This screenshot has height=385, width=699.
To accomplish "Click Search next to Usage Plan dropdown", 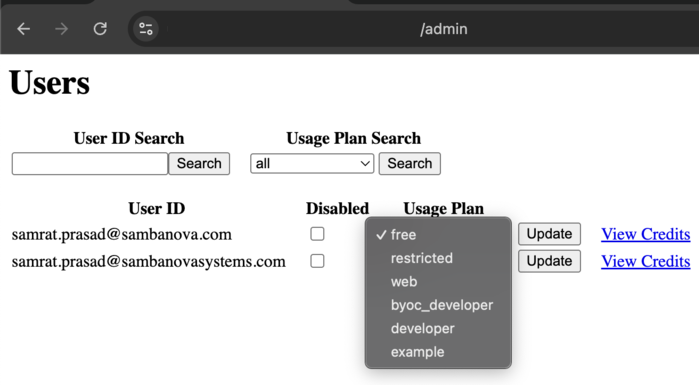I will click(410, 164).
